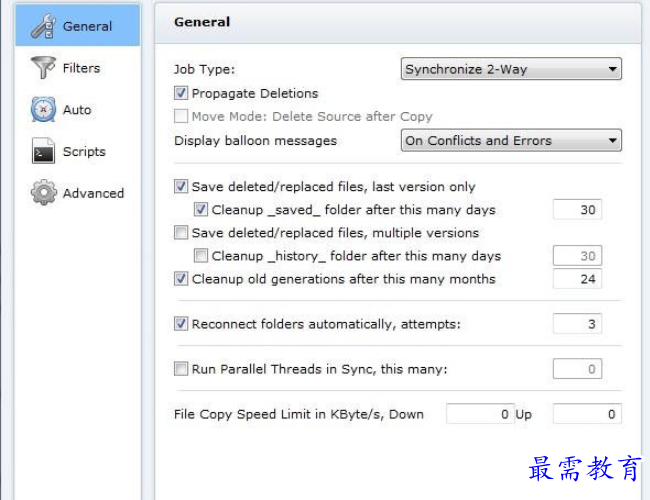Expand the Display balloon messages dropdown
The image size is (650, 500).
click(x=511, y=141)
